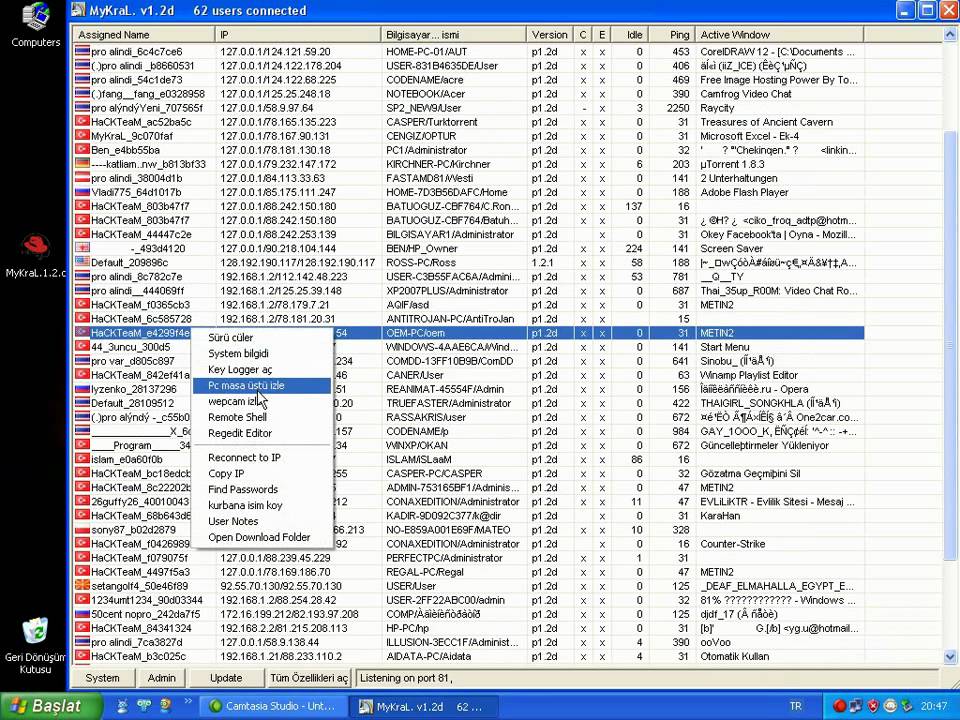This screenshot has width=960, height=720.
Task: Click the red record tray icon
Action: [x=839, y=706]
